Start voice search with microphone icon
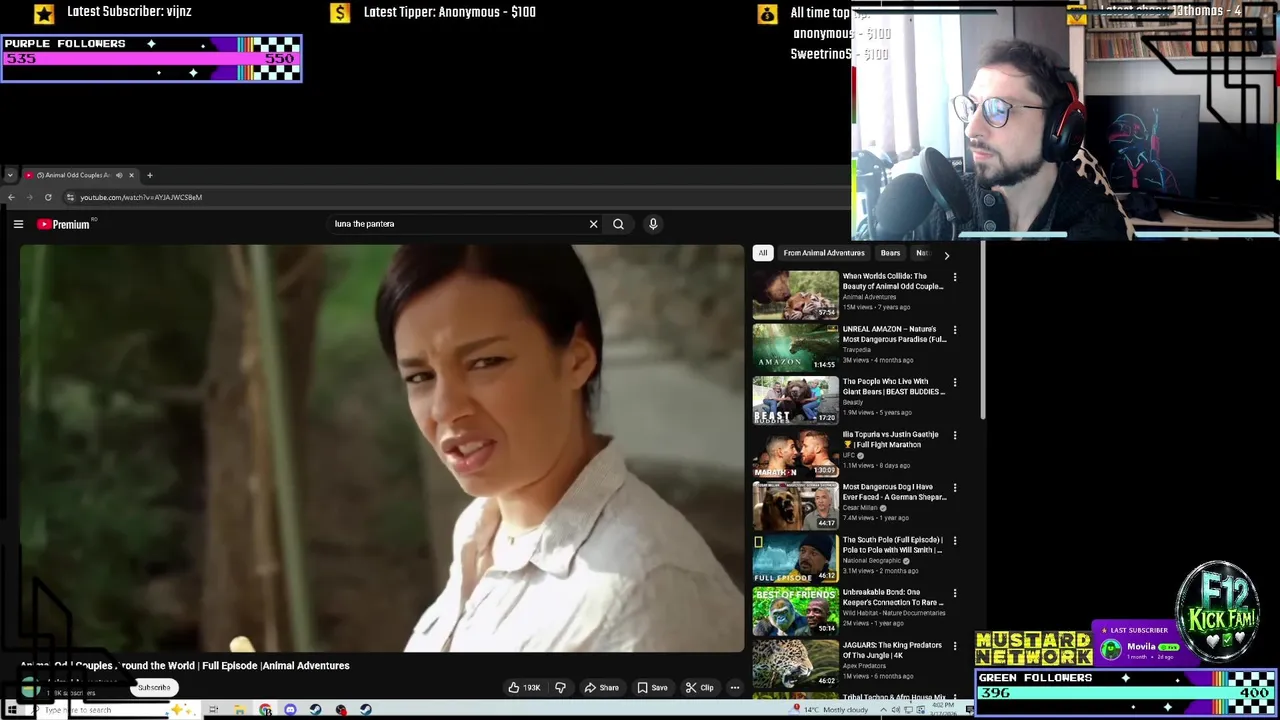The width and height of the screenshot is (1280, 720). pyautogui.click(x=653, y=224)
